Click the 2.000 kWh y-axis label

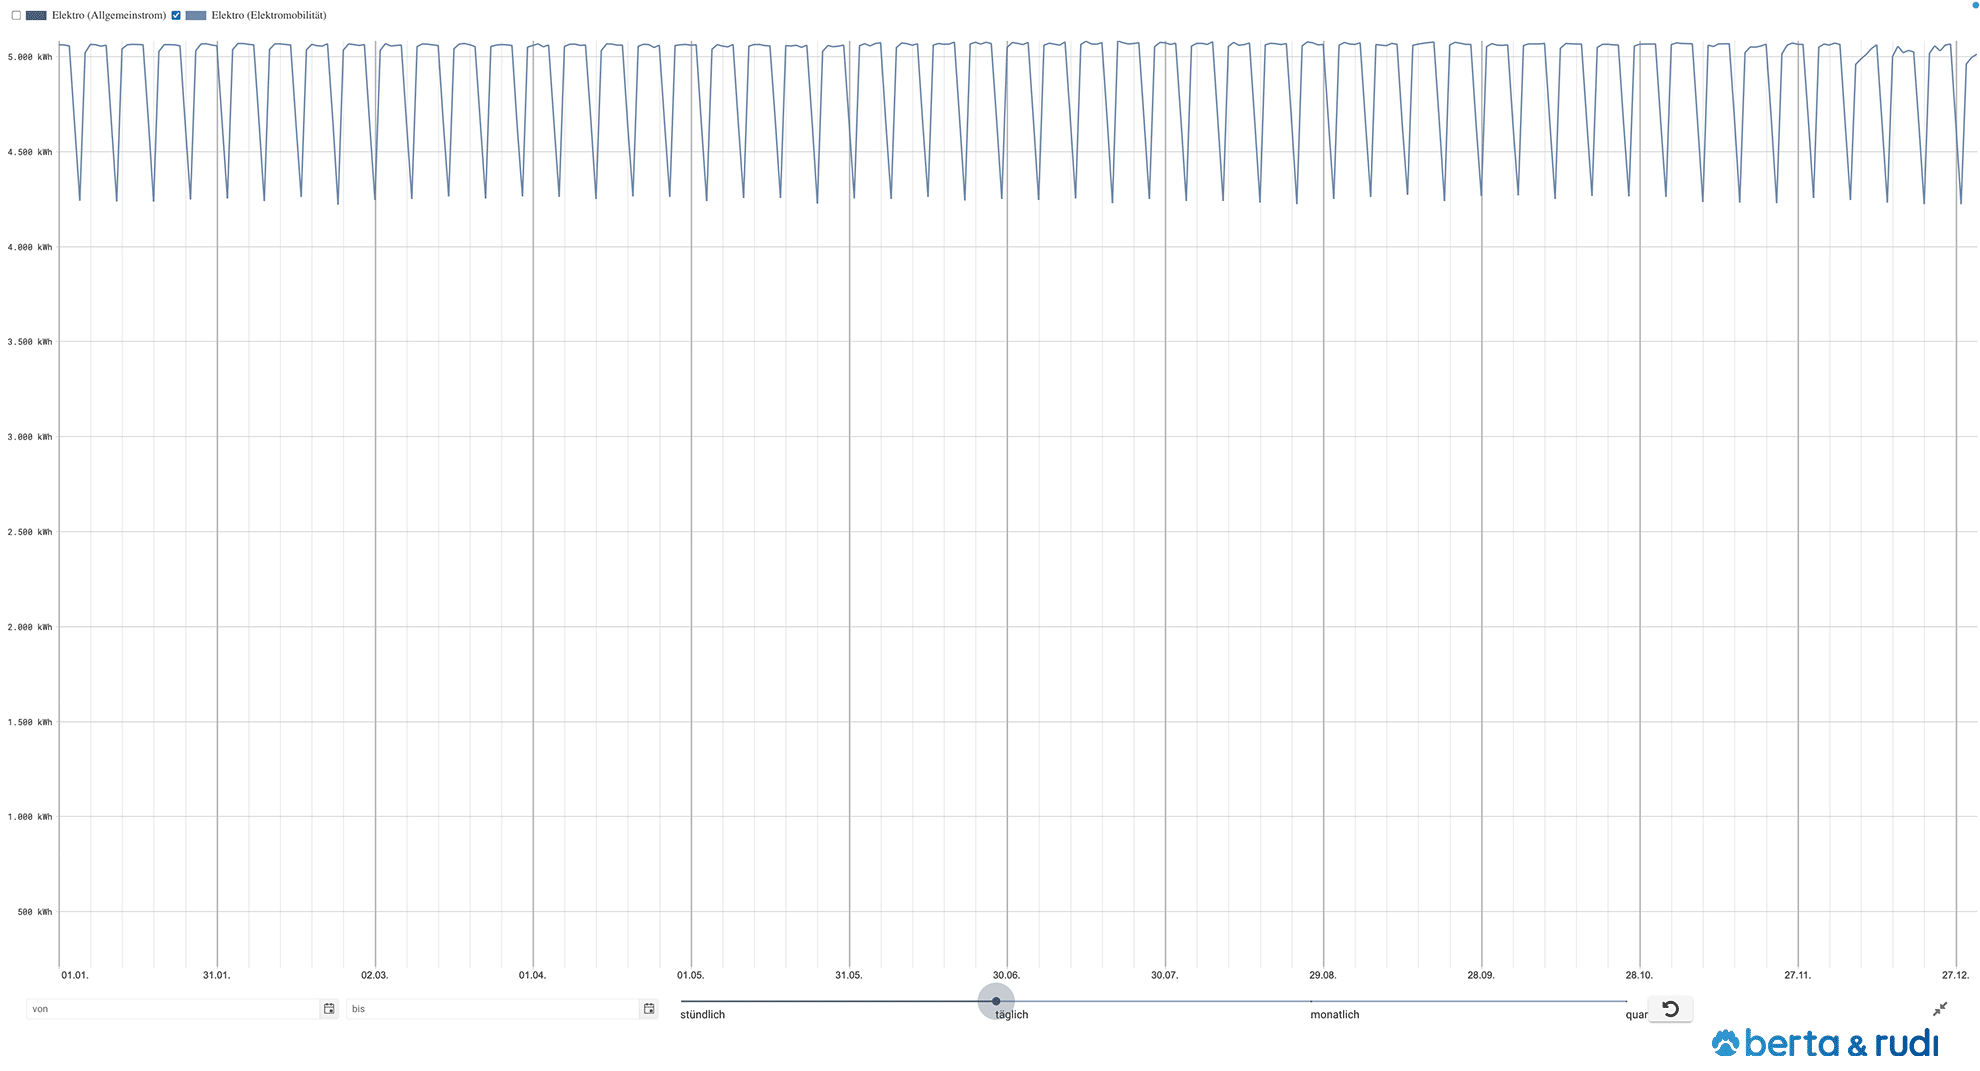30,627
